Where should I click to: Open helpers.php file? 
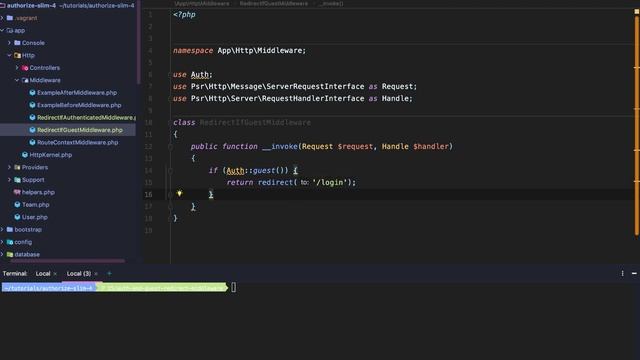pyautogui.click(x=38, y=192)
